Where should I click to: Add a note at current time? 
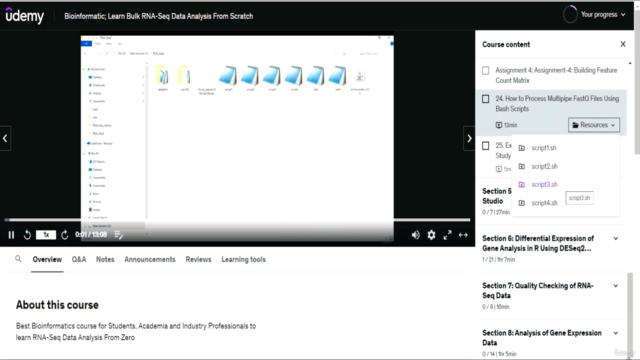(x=119, y=235)
